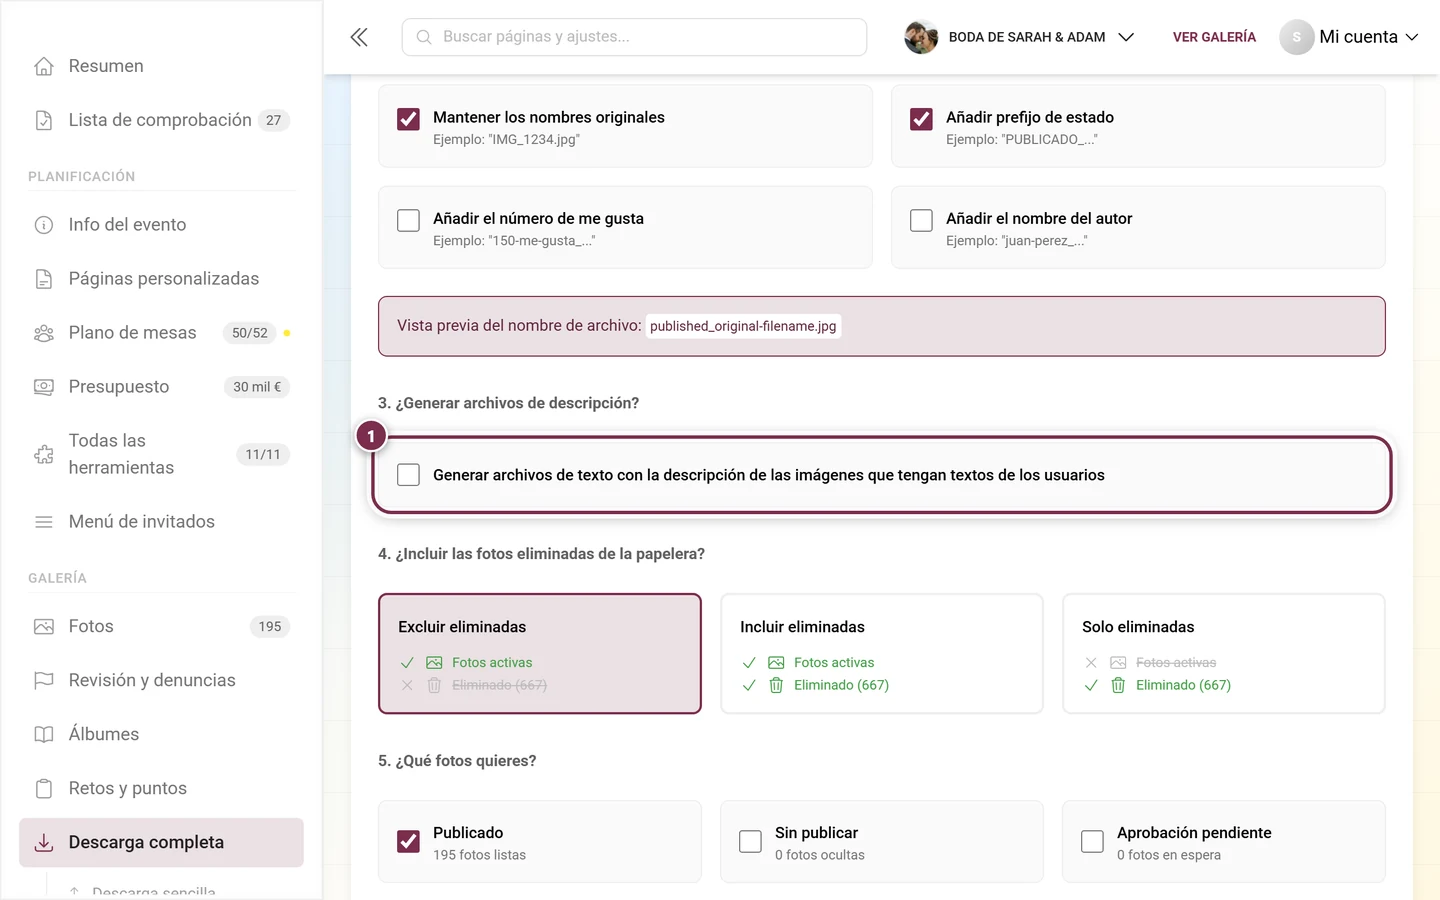Click the Álbumes book icon
Image resolution: width=1440 pixels, height=900 pixels.
[44, 735]
